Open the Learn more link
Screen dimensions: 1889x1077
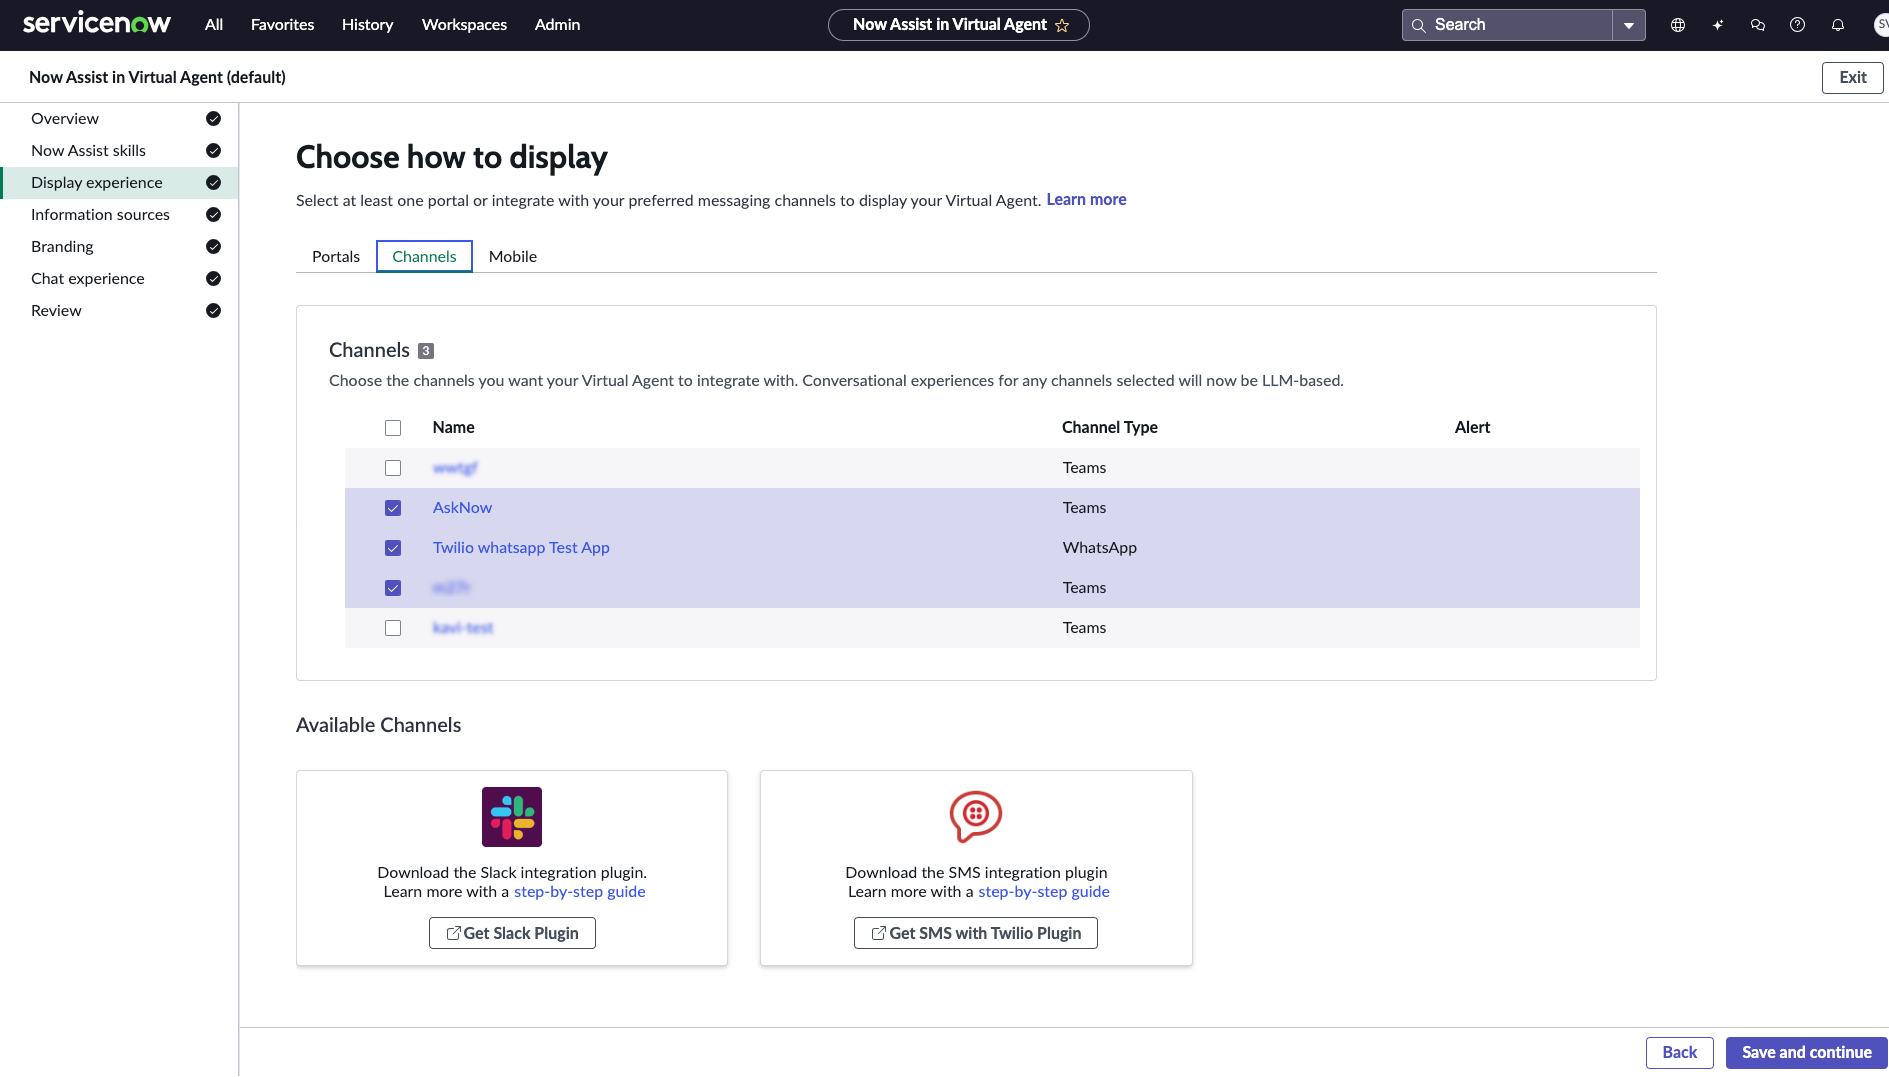[x=1086, y=200]
